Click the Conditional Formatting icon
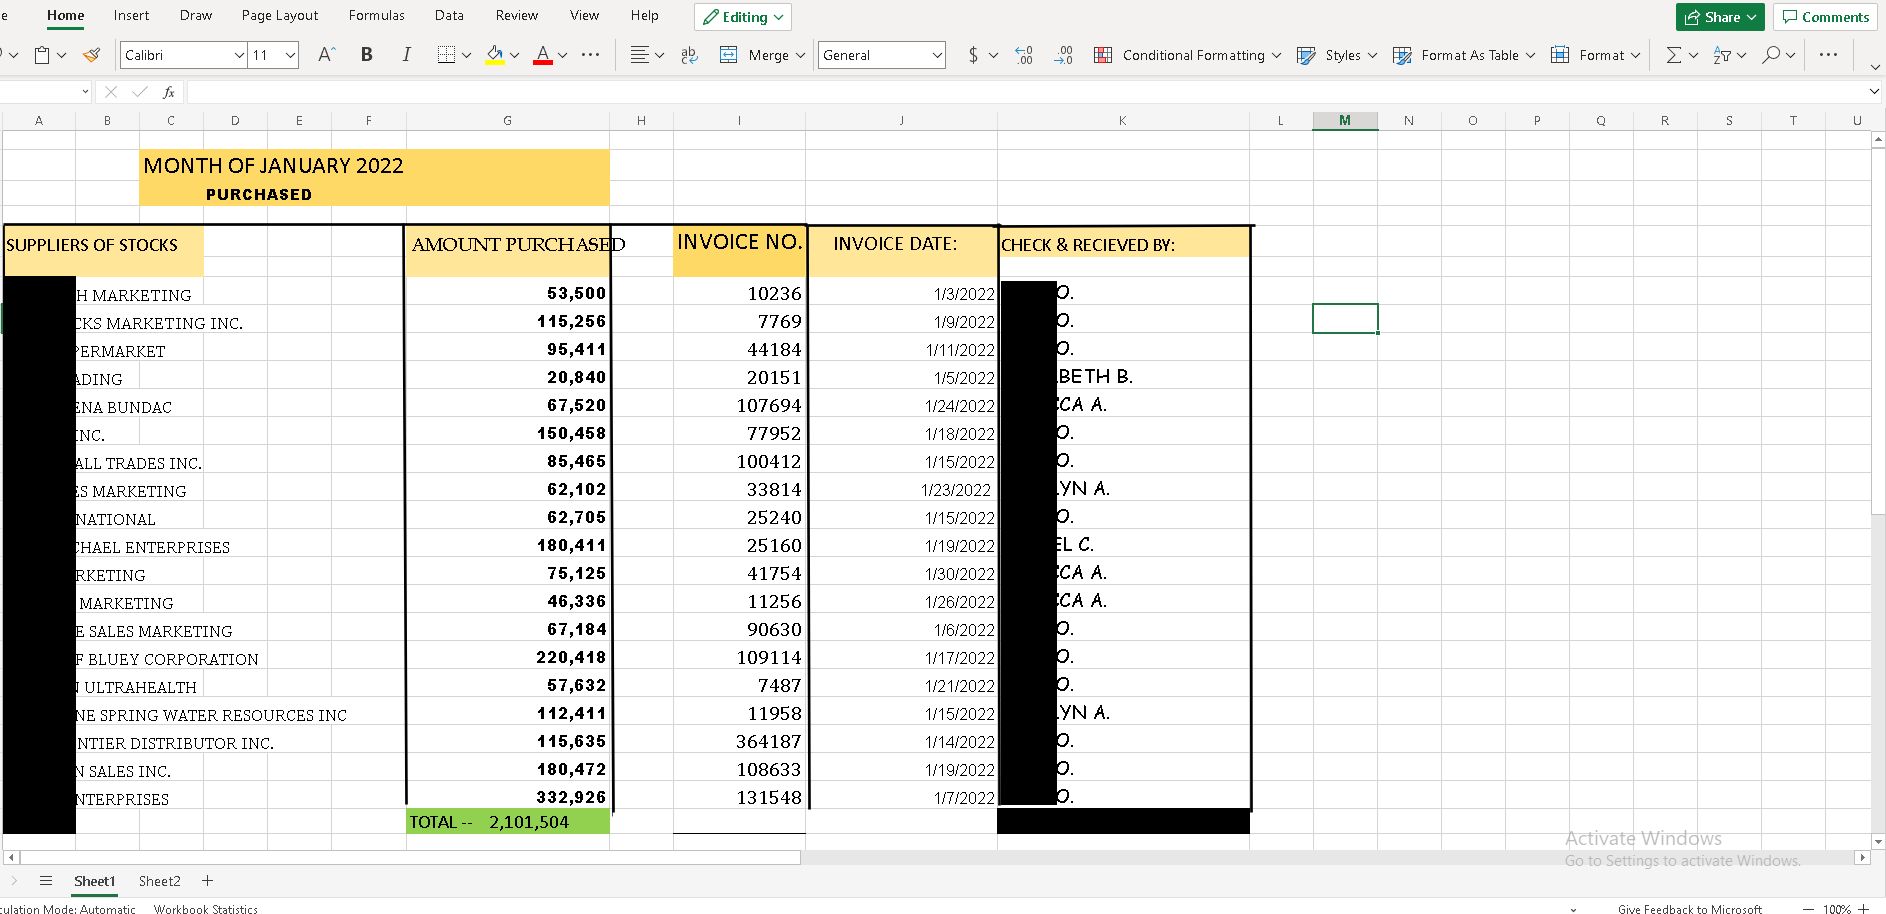 pyautogui.click(x=1103, y=55)
